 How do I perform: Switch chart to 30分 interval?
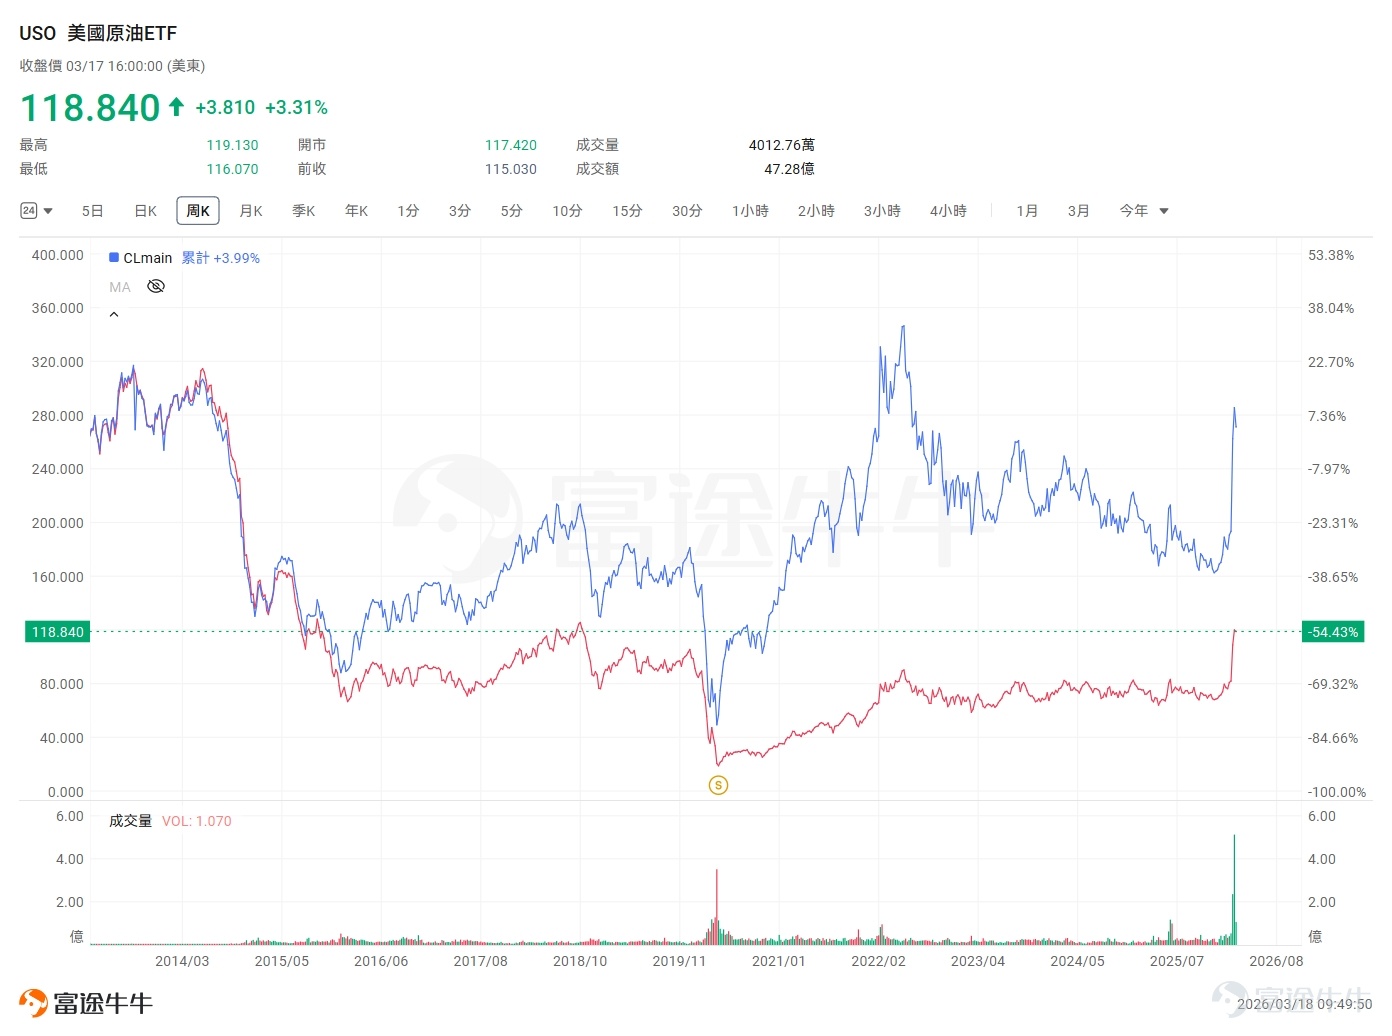click(687, 211)
